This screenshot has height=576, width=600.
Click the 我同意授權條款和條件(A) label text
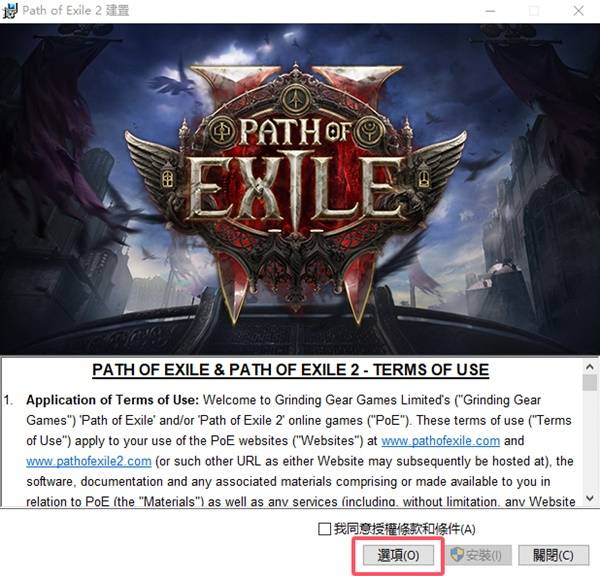404,529
